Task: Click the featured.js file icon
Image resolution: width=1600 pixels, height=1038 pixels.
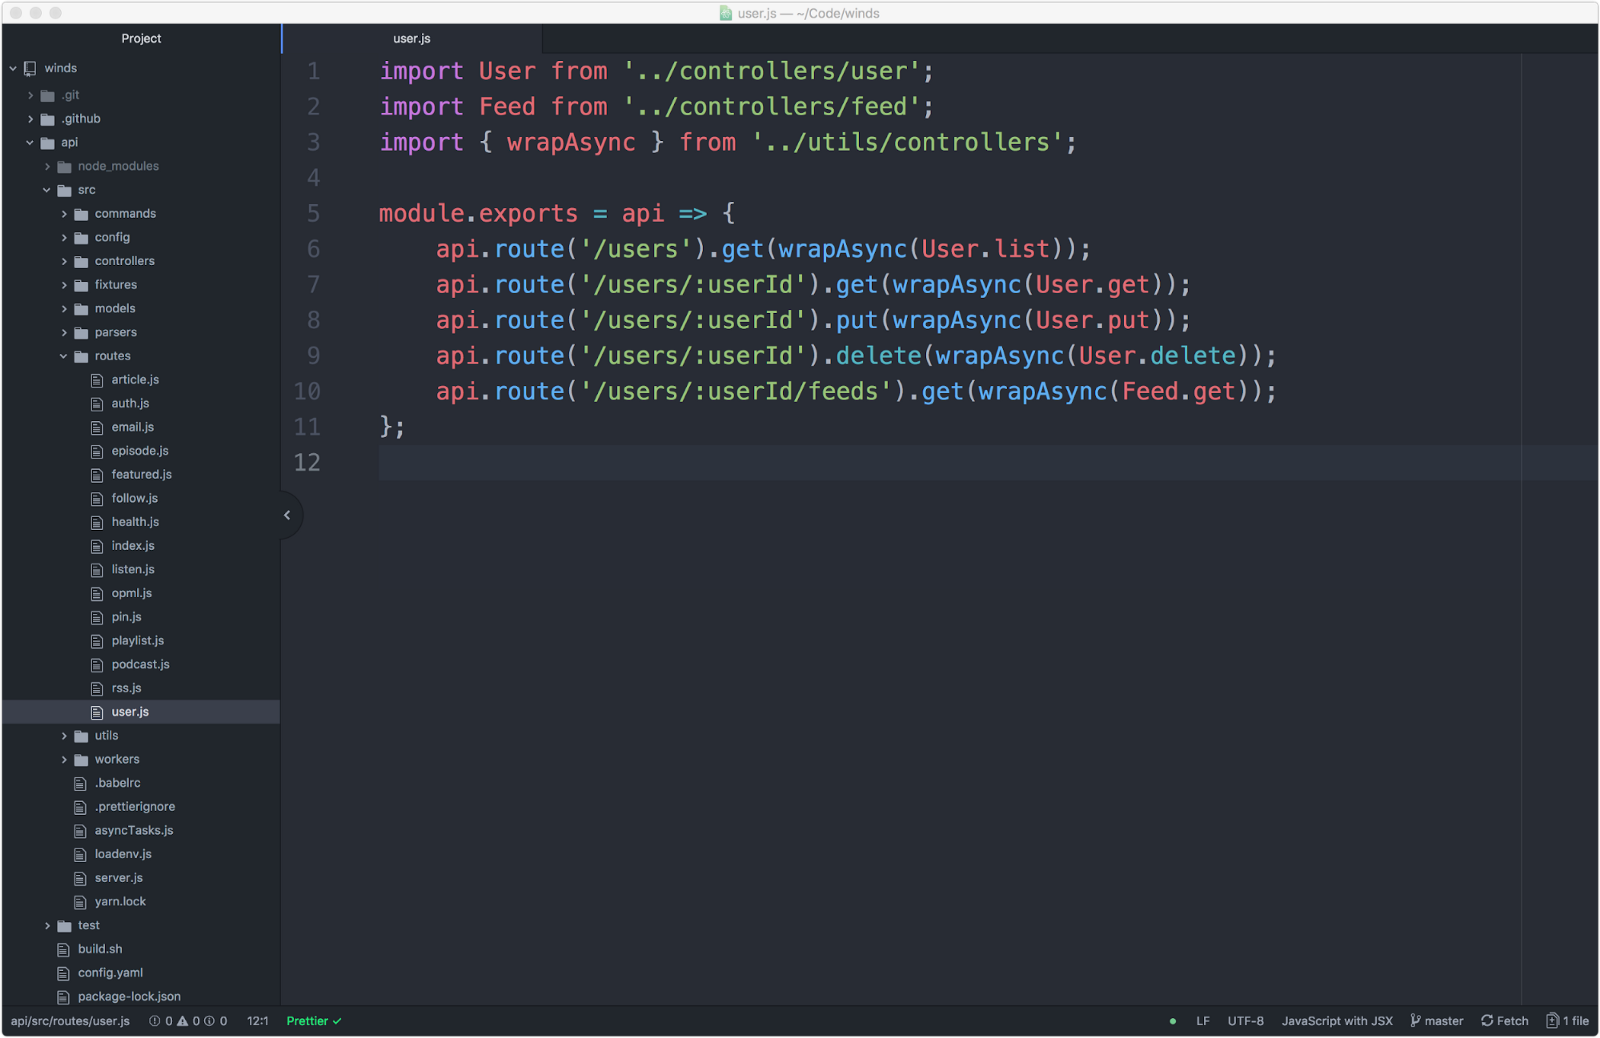Action: click(x=97, y=475)
